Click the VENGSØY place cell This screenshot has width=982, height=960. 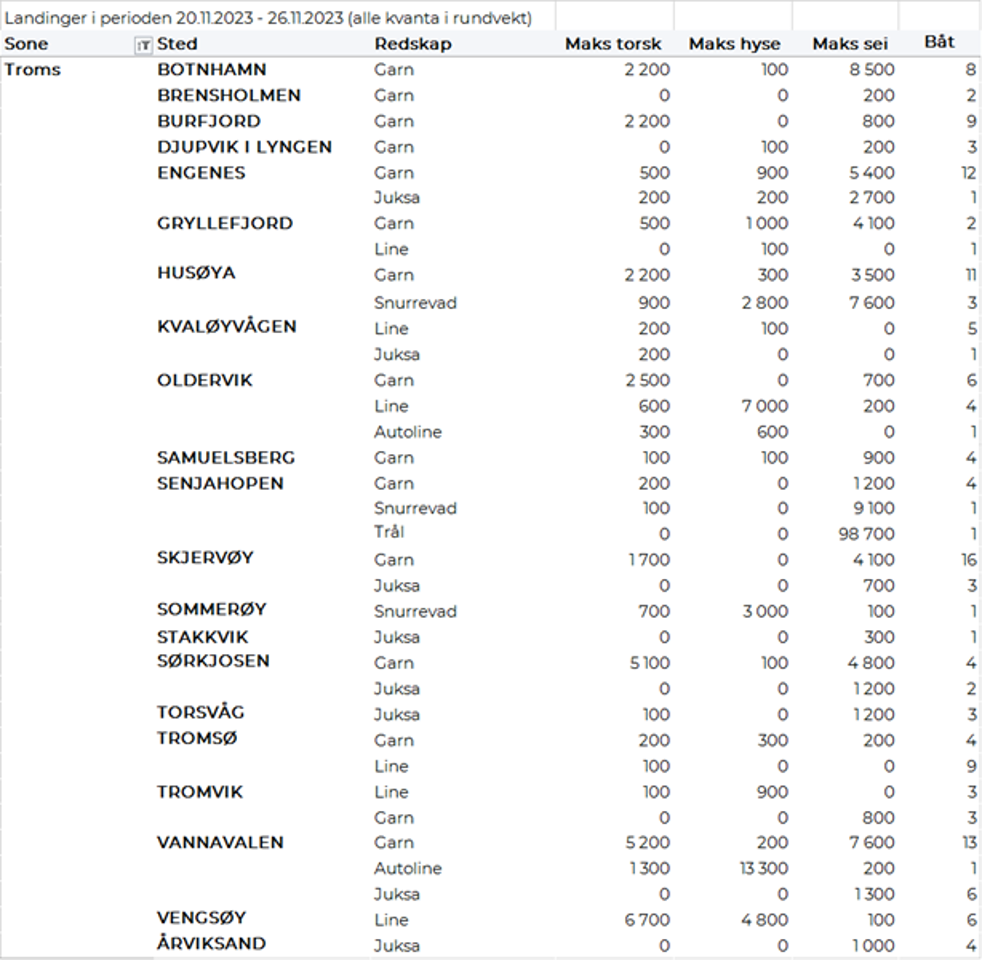(x=201, y=918)
